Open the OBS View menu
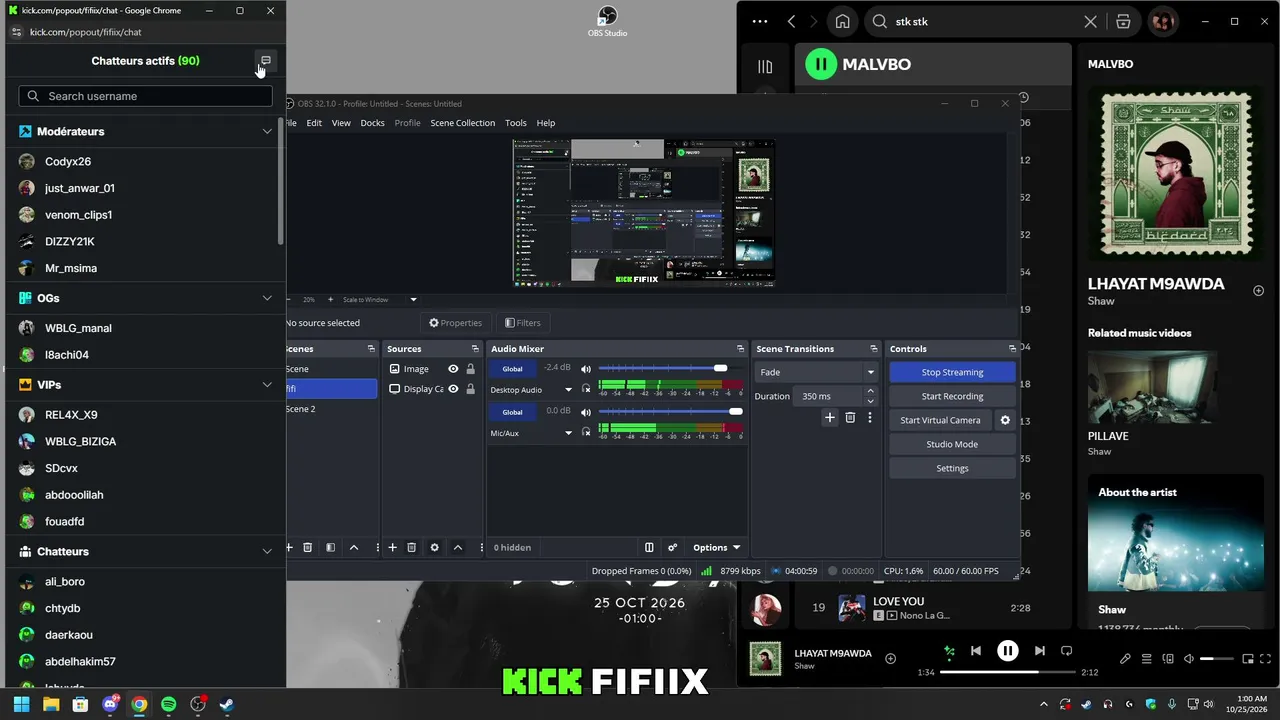Screen dimensions: 1280x720 tap(341, 123)
